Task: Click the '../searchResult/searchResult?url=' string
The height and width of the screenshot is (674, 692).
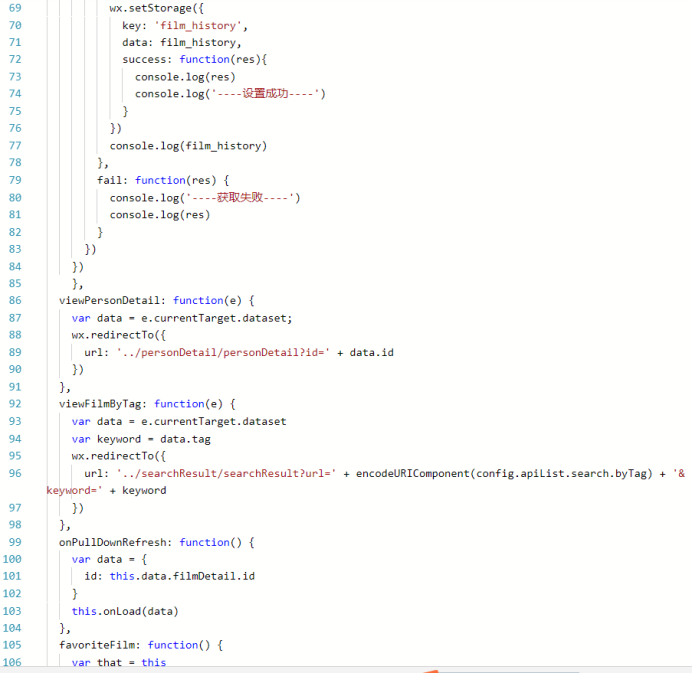Action: coord(226,474)
